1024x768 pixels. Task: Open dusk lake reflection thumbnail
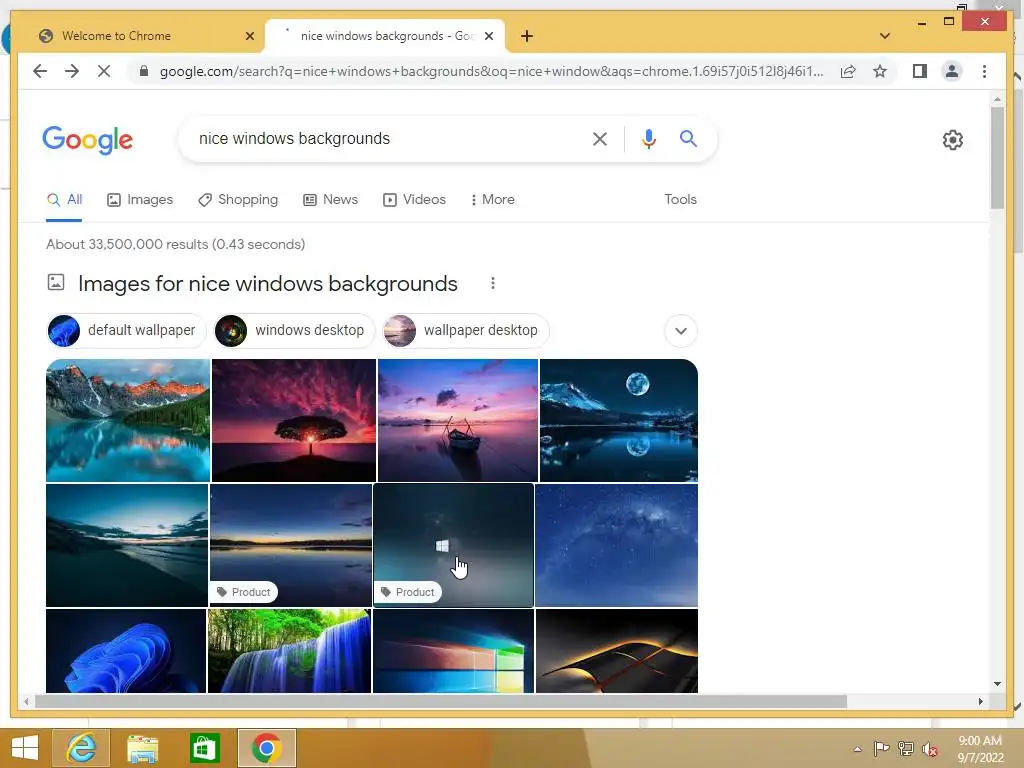coord(291,545)
